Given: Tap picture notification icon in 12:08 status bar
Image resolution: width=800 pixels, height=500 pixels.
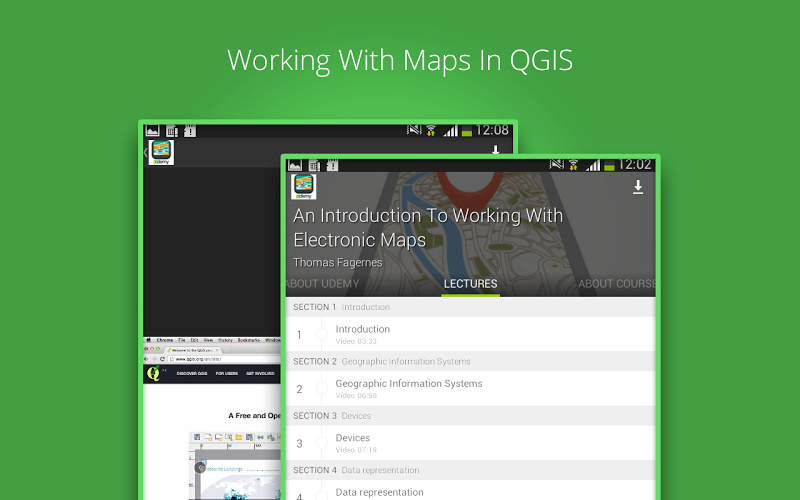Looking at the screenshot, I should 153,131.
